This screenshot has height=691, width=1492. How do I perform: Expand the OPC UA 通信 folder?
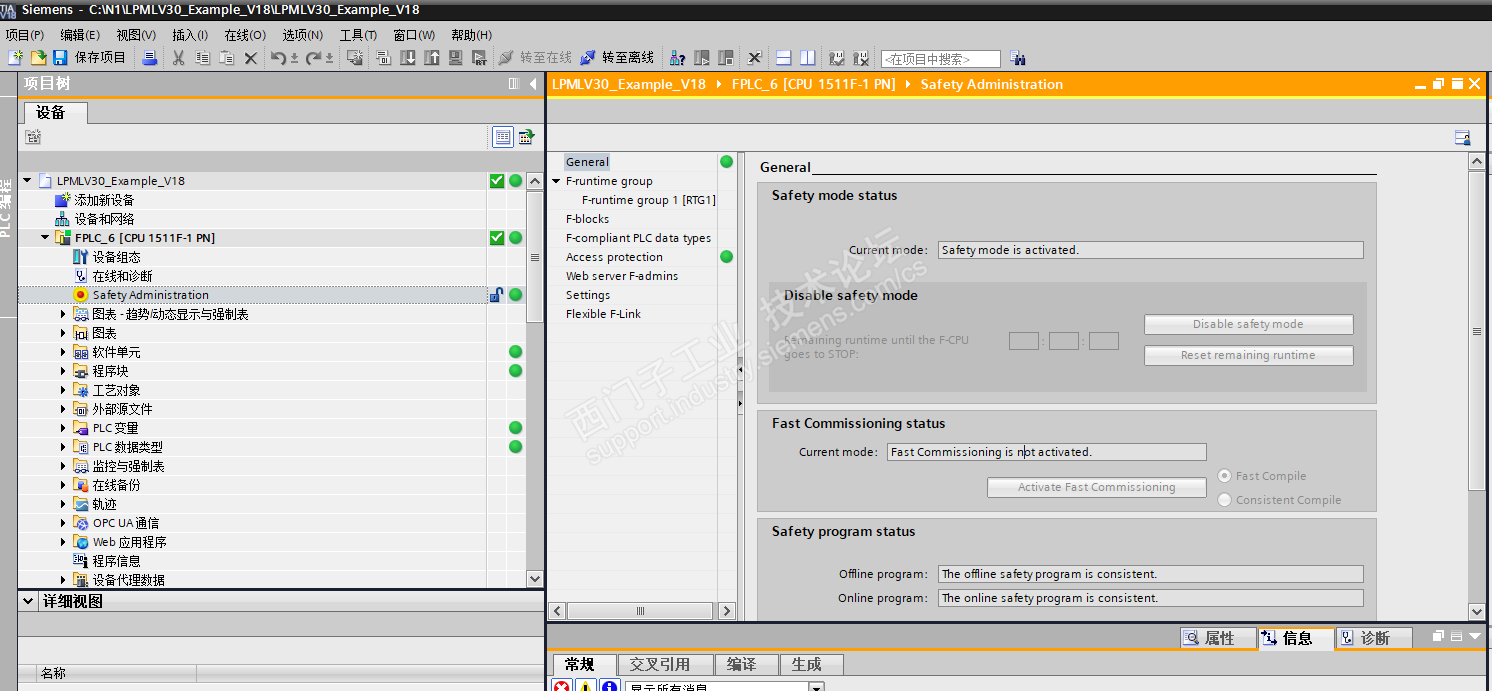(x=63, y=523)
